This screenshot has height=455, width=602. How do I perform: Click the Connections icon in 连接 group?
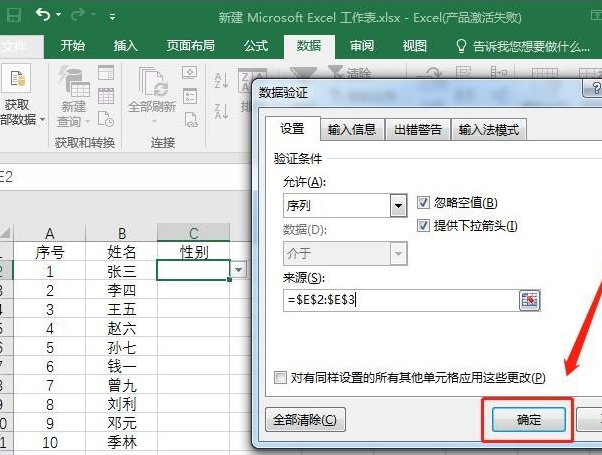click(190, 73)
